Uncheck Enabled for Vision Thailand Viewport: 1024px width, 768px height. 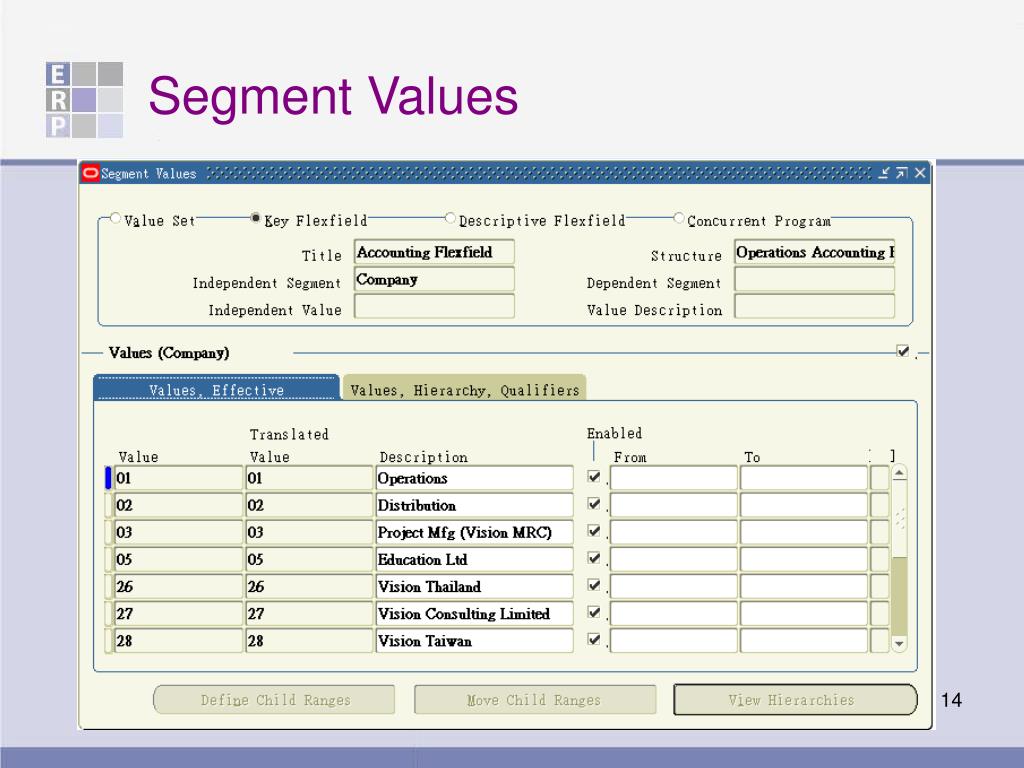[x=594, y=585]
